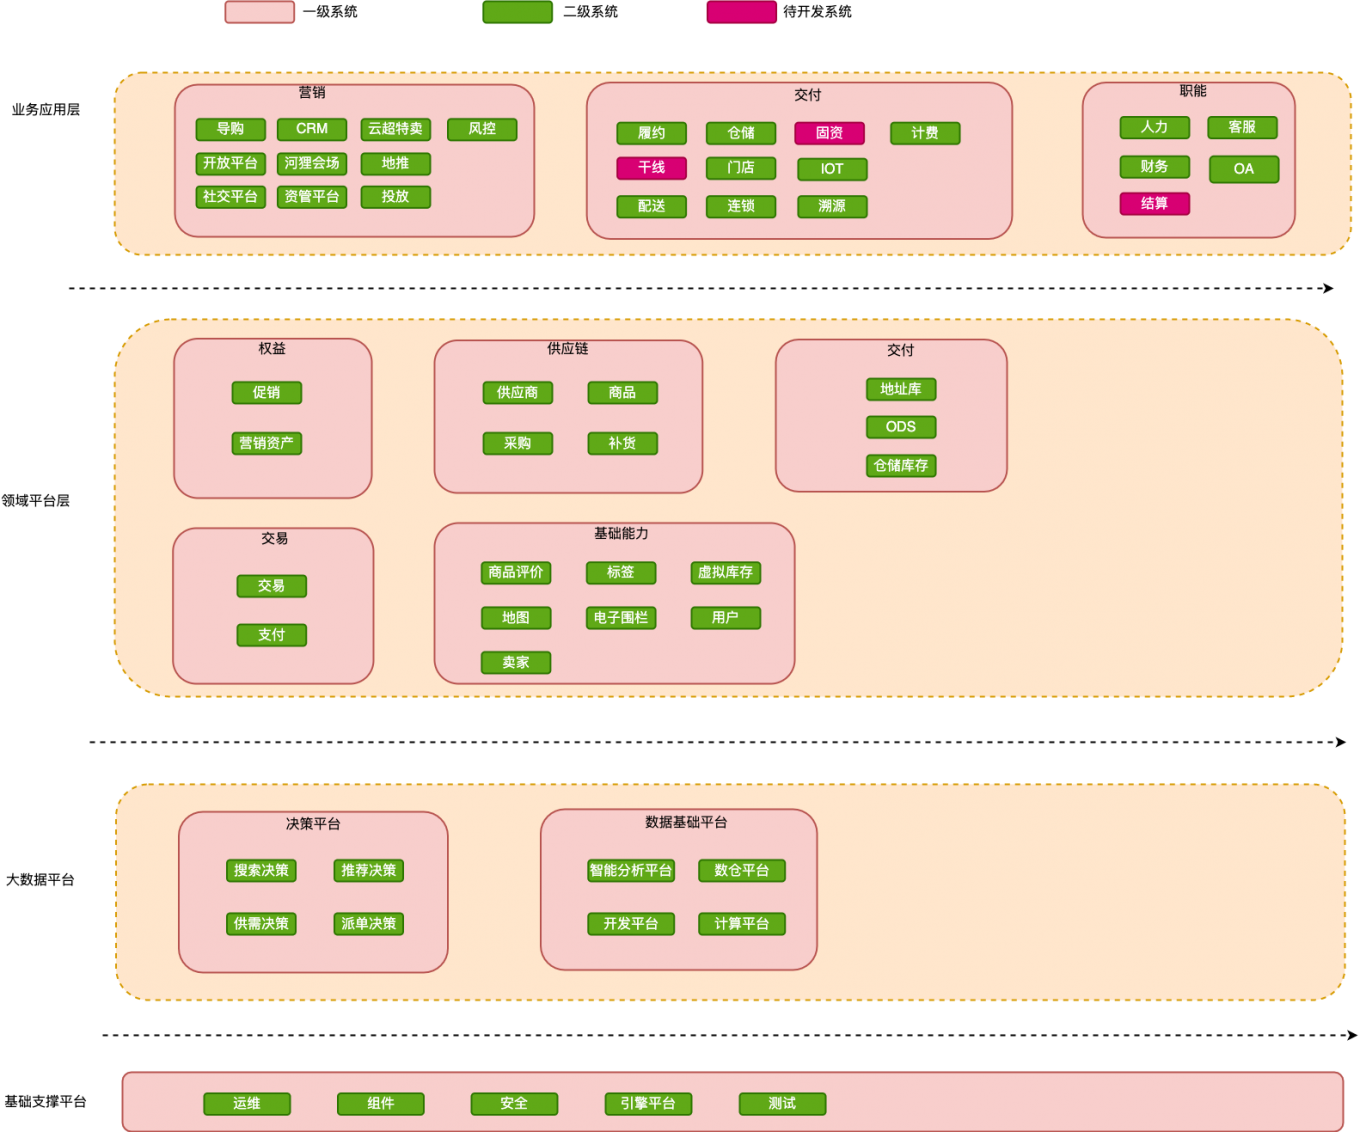
Task: Click the 推荐决策 box
Action: 369,871
